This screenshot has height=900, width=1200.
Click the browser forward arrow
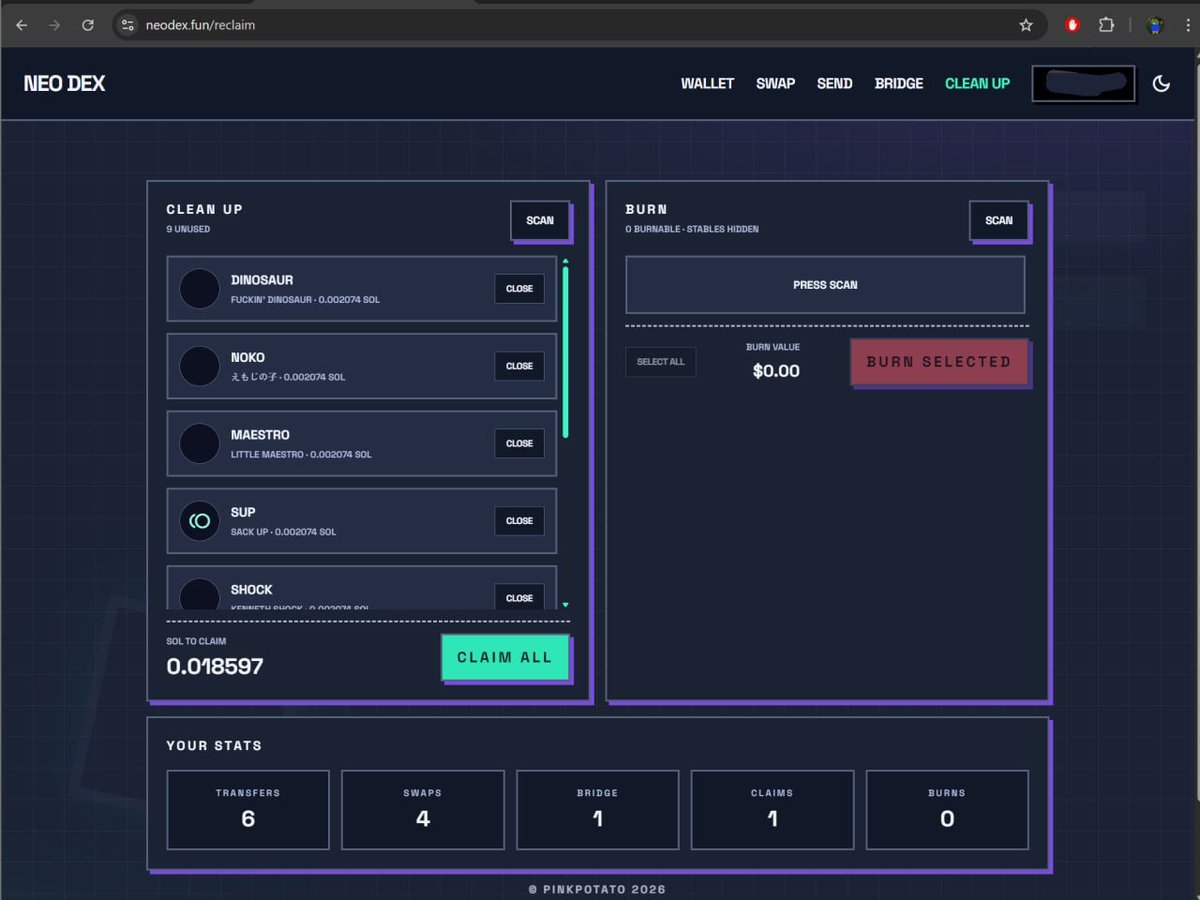click(55, 25)
